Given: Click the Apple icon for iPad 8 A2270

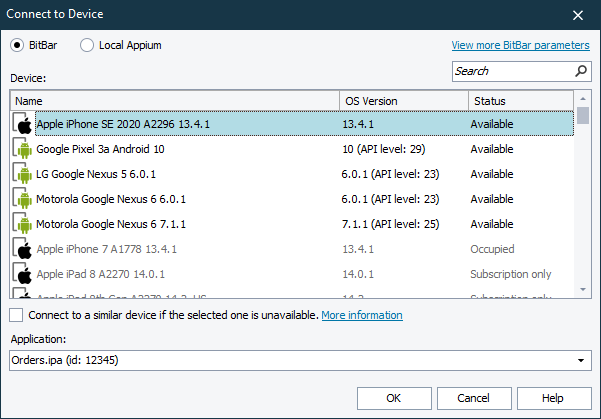Looking at the screenshot, I should click(23, 274).
